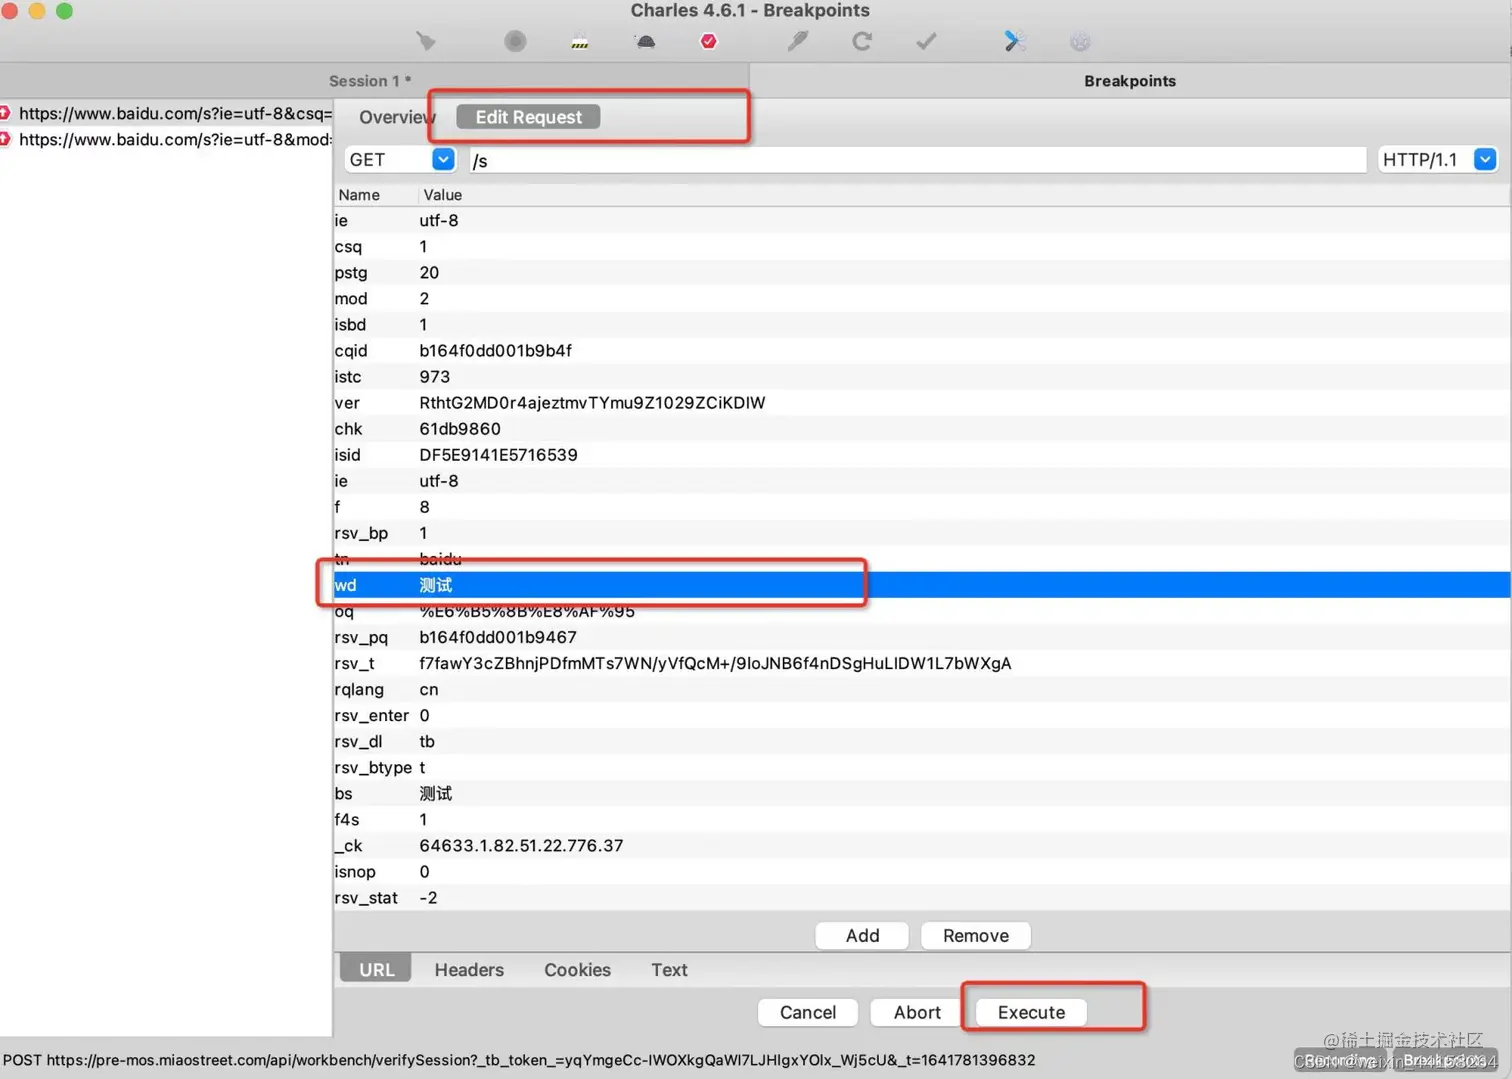Click the Abort button
This screenshot has height=1079, width=1512.
(x=917, y=1013)
